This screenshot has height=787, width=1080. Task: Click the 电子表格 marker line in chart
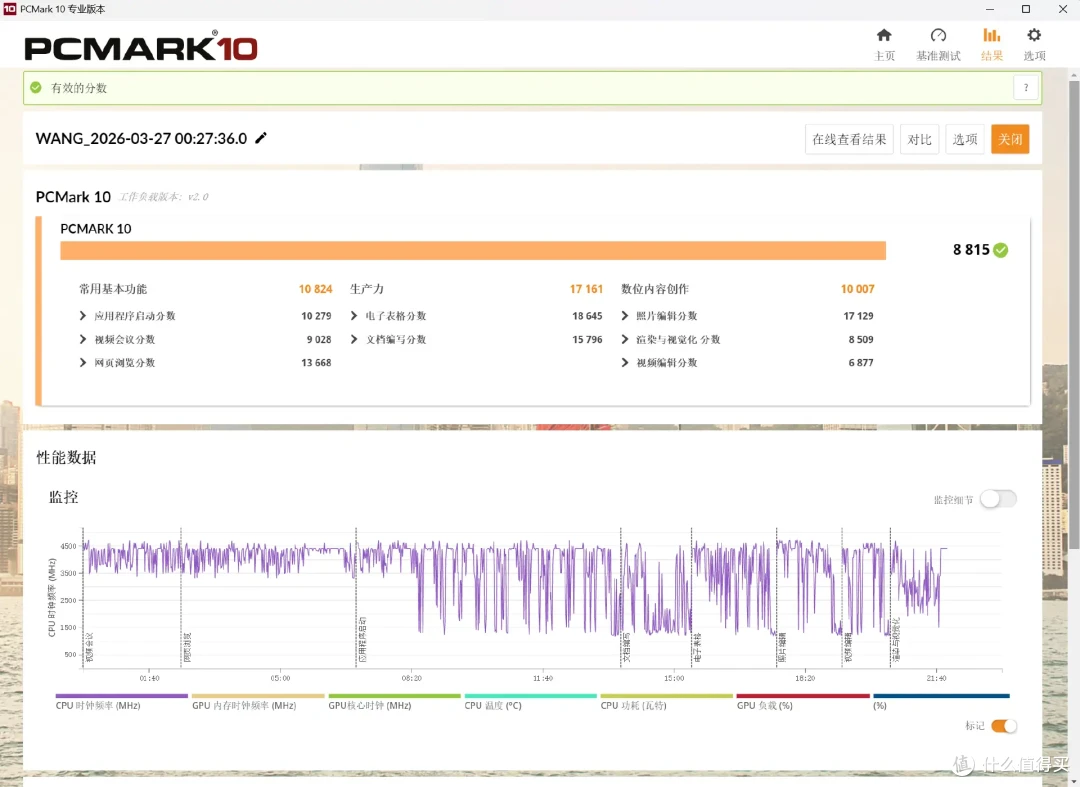pos(692,597)
